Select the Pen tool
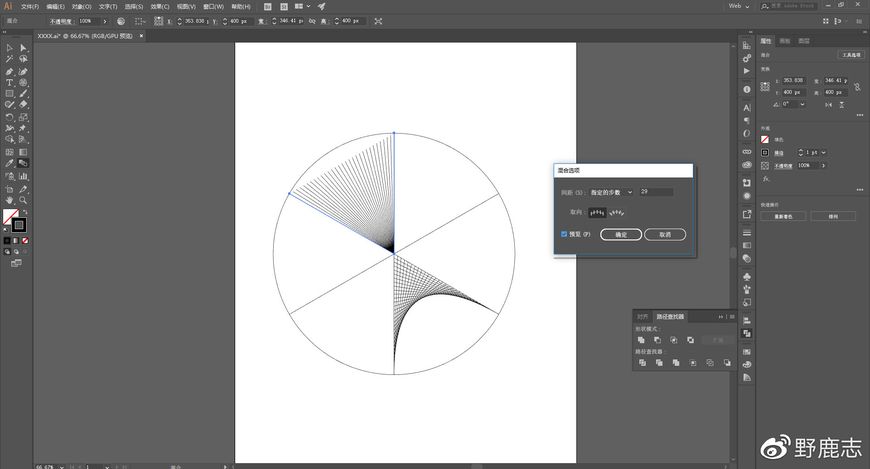The image size is (870, 469). [9, 72]
